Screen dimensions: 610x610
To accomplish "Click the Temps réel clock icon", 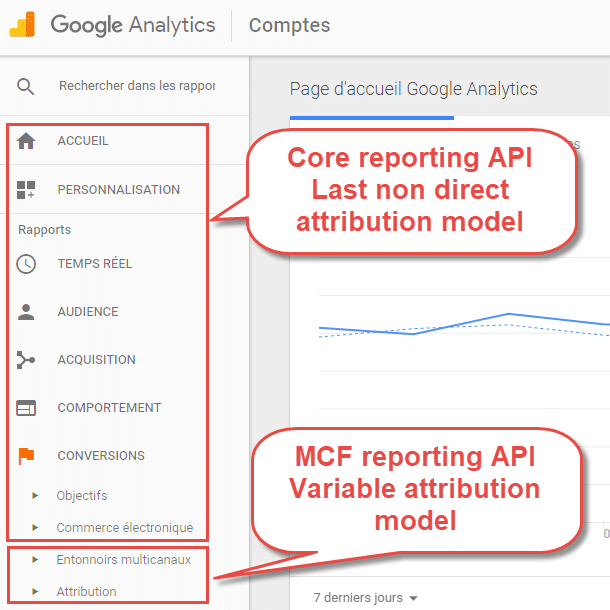I will (x=26, y=264).
